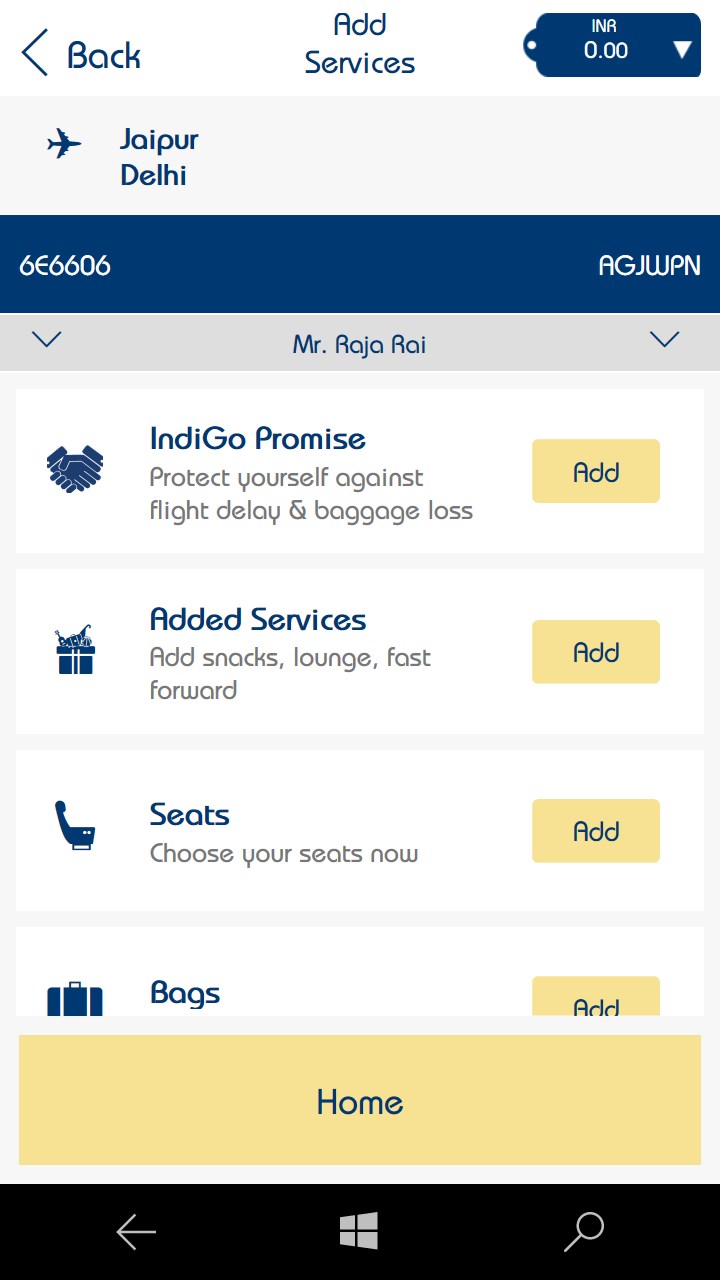Add IndiGo Promise protection
Image resolution: width=720 pixels, height=1280 pixels.
[x=596, y=471]
